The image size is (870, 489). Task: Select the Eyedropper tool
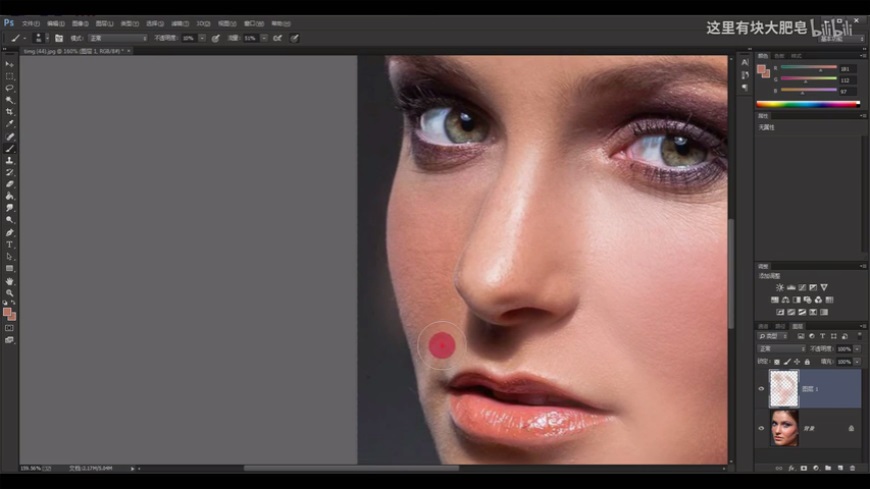point(10,124)
